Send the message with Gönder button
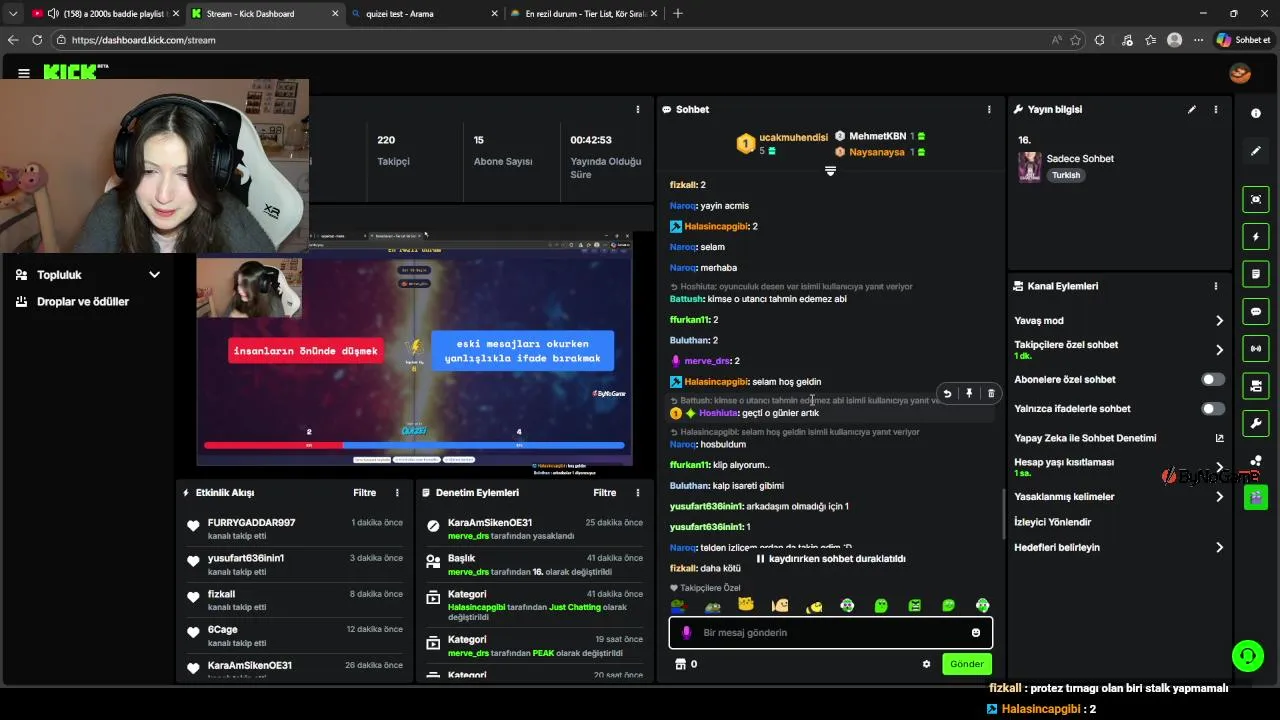This screenshot has width=1280, height=720. click(967, 664)
